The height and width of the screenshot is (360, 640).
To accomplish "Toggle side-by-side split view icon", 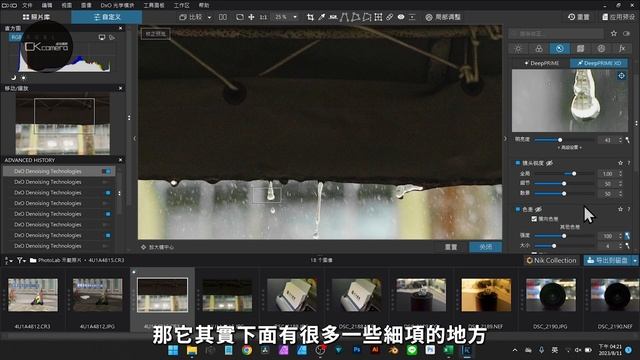I will [223, 17].
